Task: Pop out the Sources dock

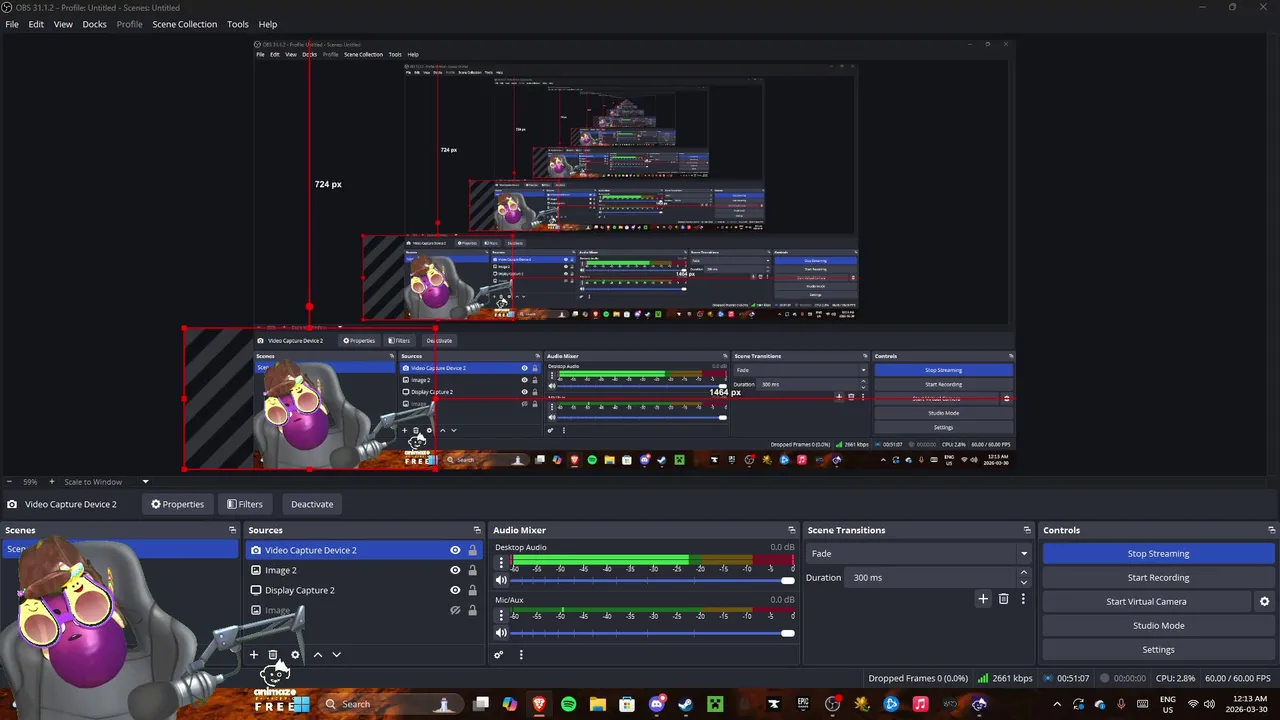Action: point(477,530)
